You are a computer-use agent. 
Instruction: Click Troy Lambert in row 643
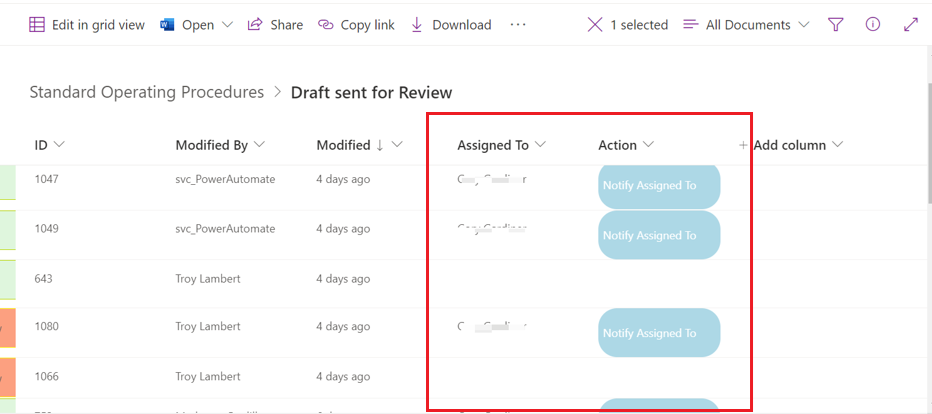208,279
